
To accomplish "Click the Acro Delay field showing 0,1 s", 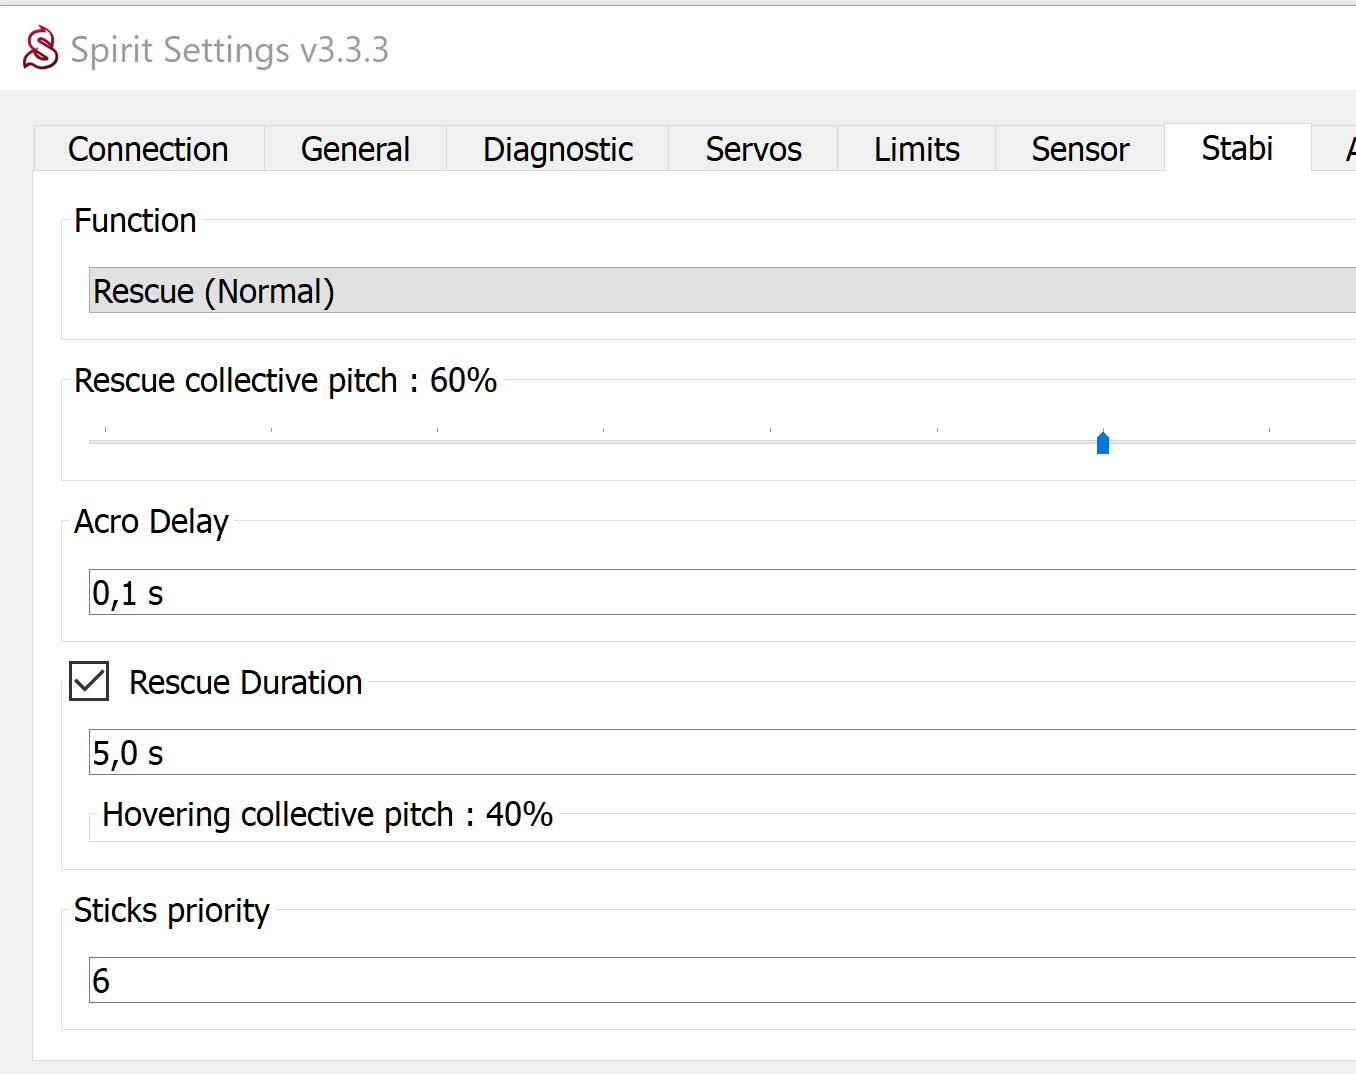I will tap(720, 593).
